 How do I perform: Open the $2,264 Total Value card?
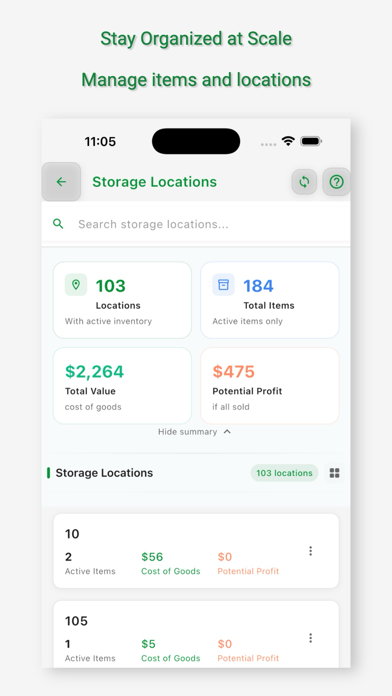pyautogui.click(x=123, y=386)
